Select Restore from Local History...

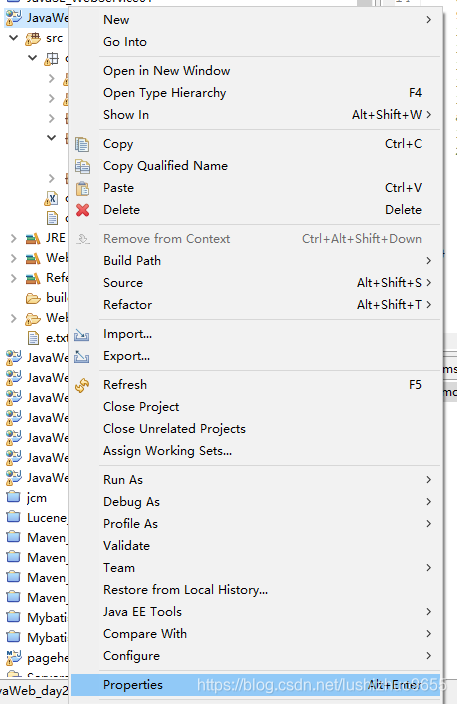pos(256,590)
